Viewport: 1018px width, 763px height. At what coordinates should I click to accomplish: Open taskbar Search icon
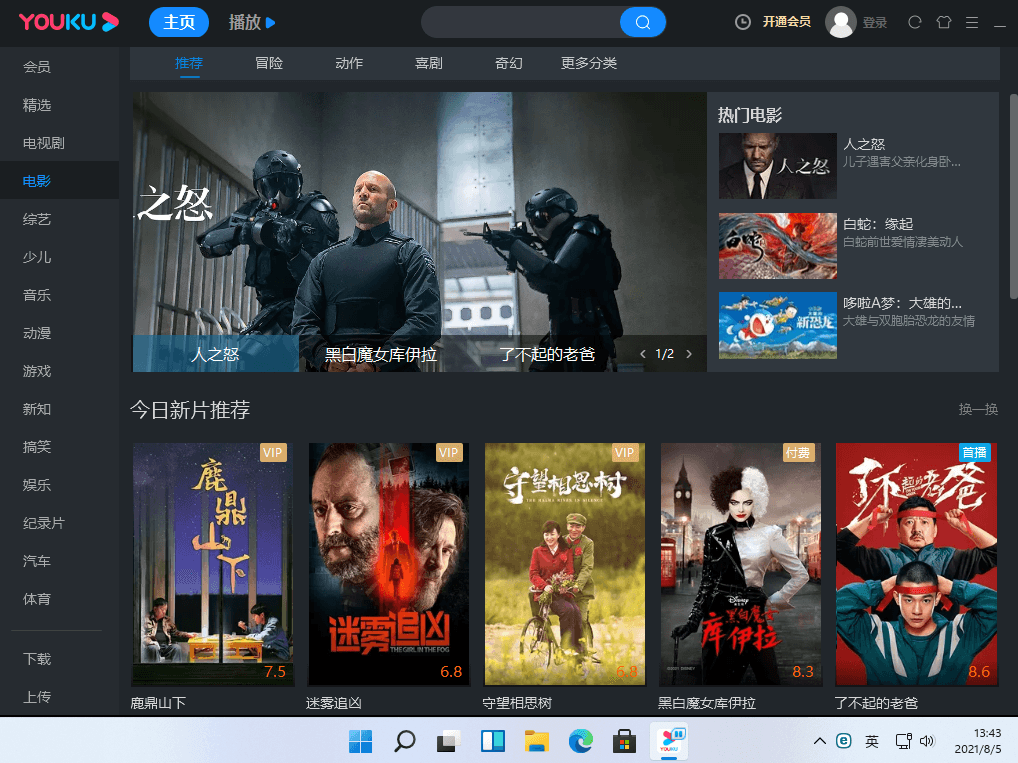(x=404, y=741)
